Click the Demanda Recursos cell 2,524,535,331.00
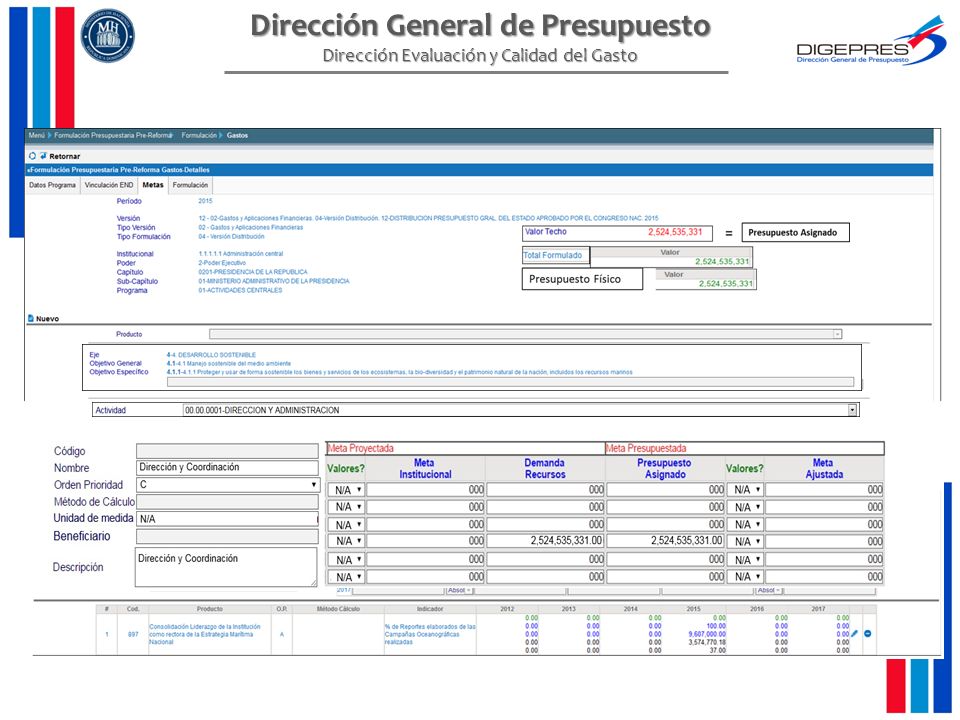Viewport: 960px width, 720px height. point(545,541)
